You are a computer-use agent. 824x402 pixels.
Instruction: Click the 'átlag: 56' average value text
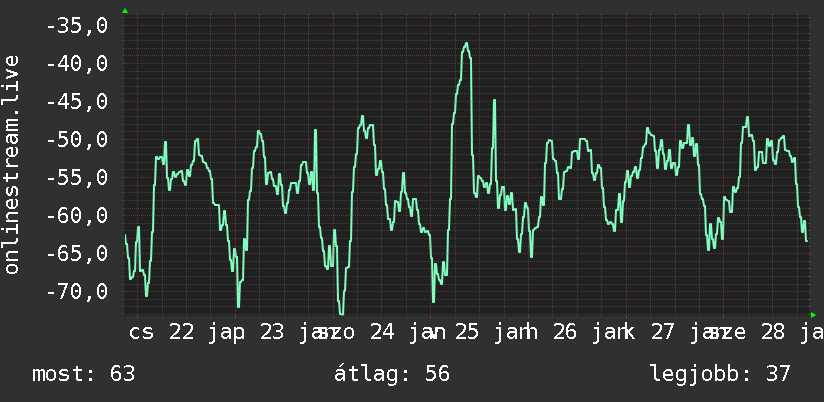(x=392, y=374)
